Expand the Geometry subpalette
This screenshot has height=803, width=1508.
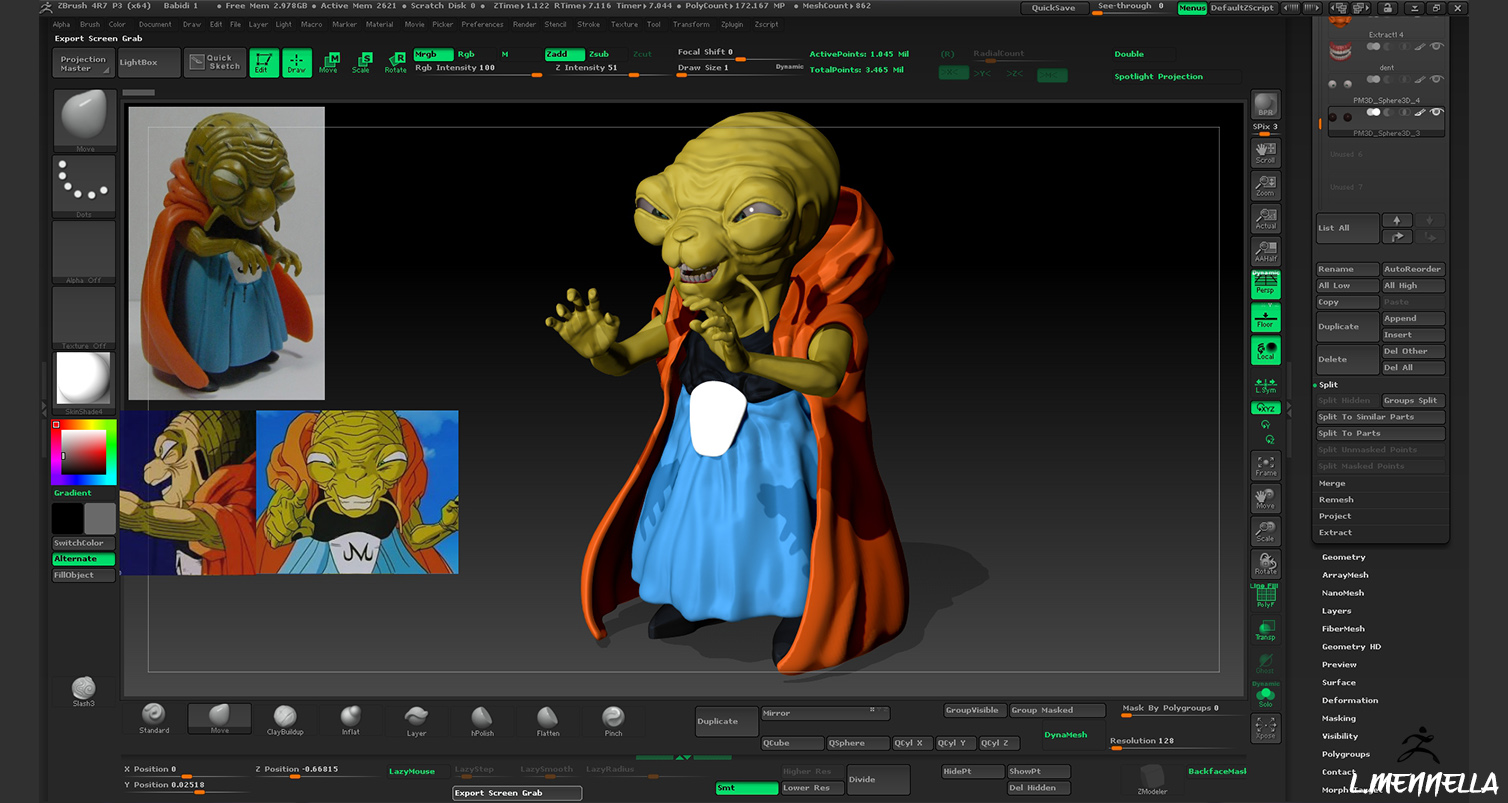1343,557
